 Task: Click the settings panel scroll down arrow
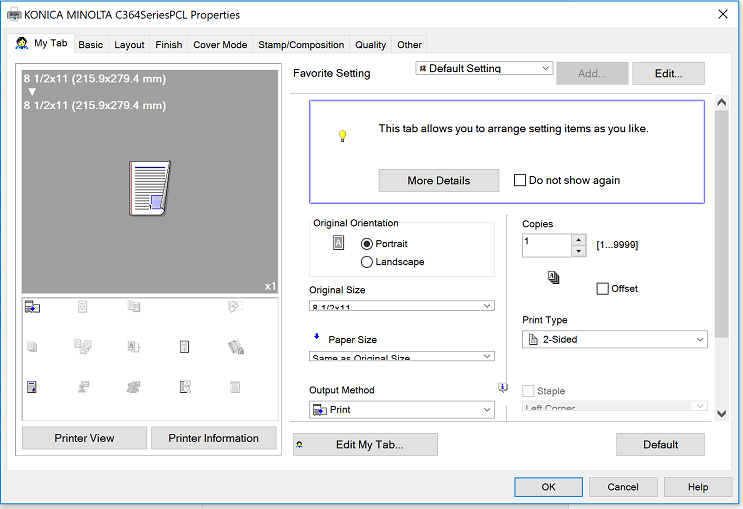pyautogui.click(x=722, y=413)
